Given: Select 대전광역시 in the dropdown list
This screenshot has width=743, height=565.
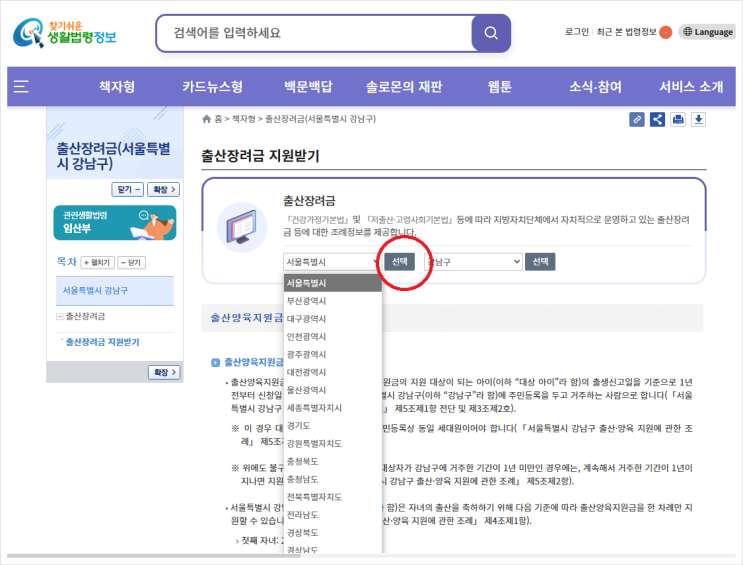Looking at the screenshot, I should tap(333, 372).
